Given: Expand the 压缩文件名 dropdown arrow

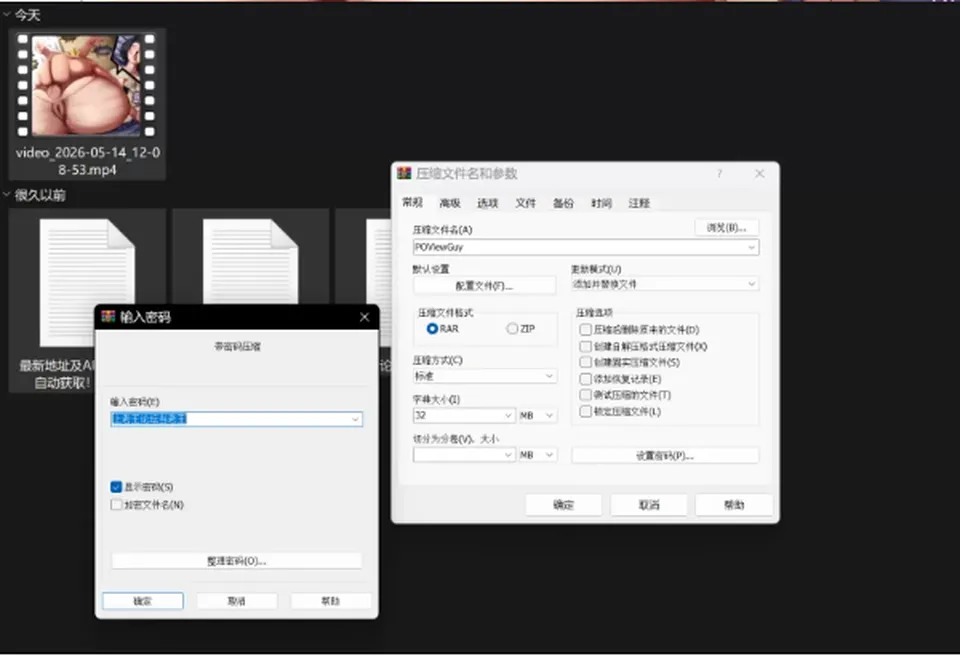Looking at the screenshot, I should (751, 247).
